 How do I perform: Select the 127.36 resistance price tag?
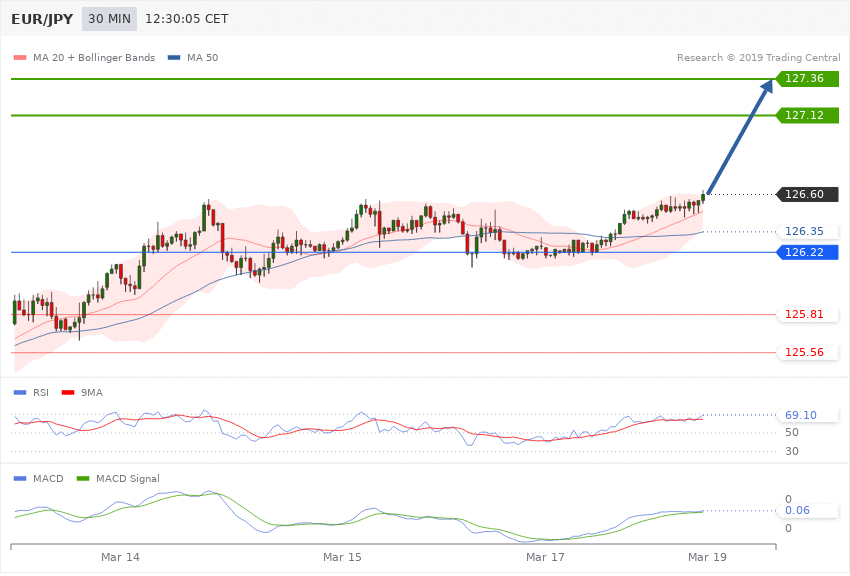click(x=808, y=79)
